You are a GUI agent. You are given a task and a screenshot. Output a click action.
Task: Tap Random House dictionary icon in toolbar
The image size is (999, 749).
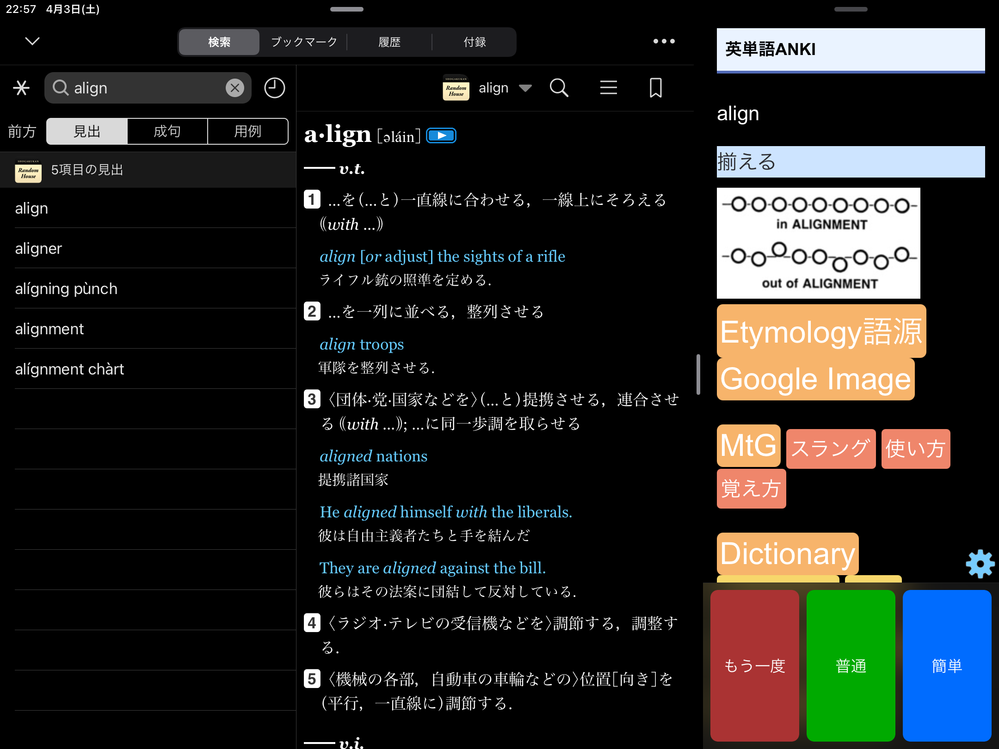coord(456,88)
